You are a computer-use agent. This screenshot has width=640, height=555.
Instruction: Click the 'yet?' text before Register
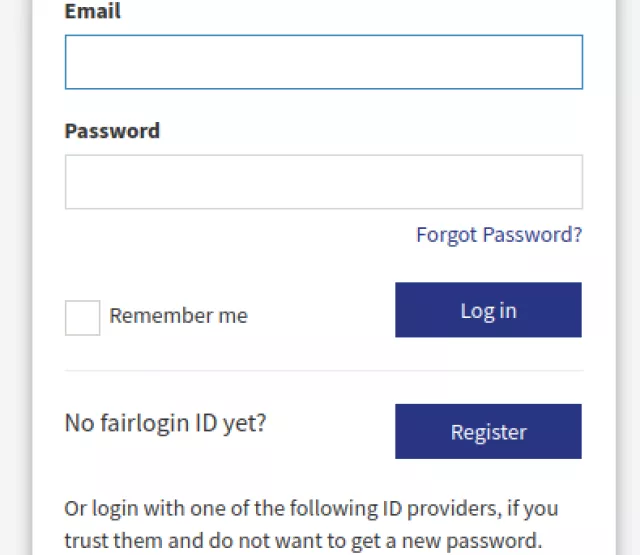coord(244,423)
